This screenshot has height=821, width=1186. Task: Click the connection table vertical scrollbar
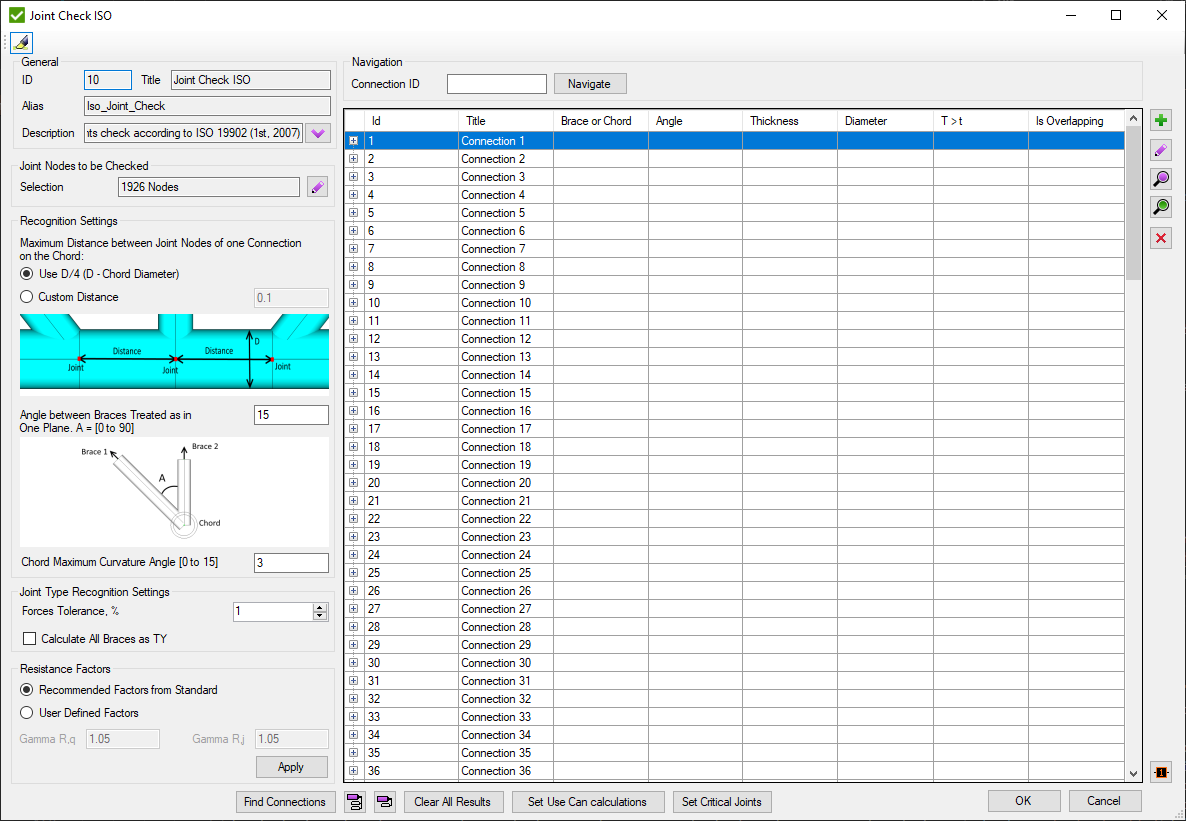click(x=1133, y=450)
